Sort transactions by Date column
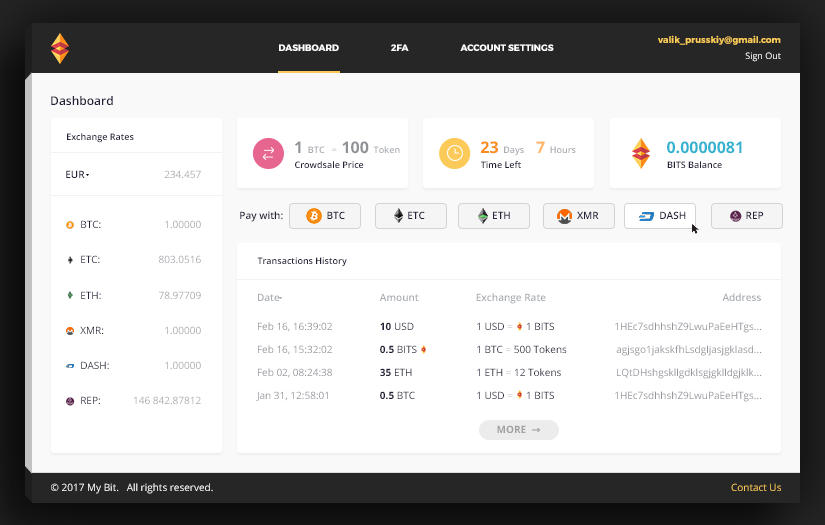The height and width of the screenshot is (525, 825). click(x=269, y=298)
